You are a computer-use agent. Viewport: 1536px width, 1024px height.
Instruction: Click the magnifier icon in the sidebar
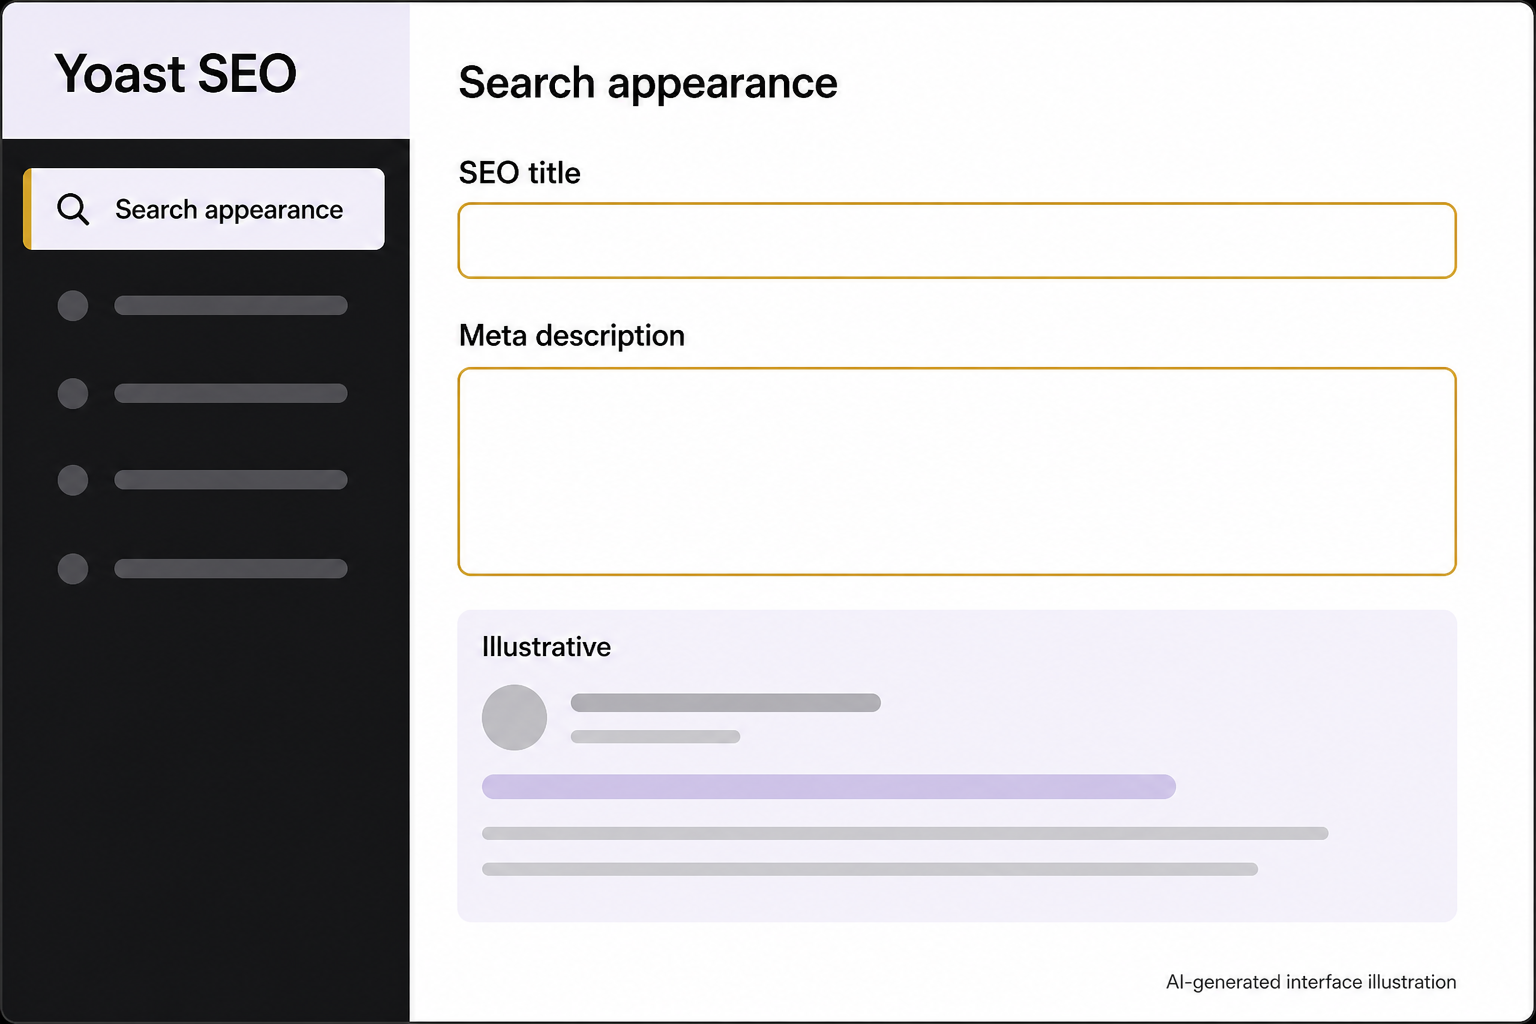click(73, 209)
